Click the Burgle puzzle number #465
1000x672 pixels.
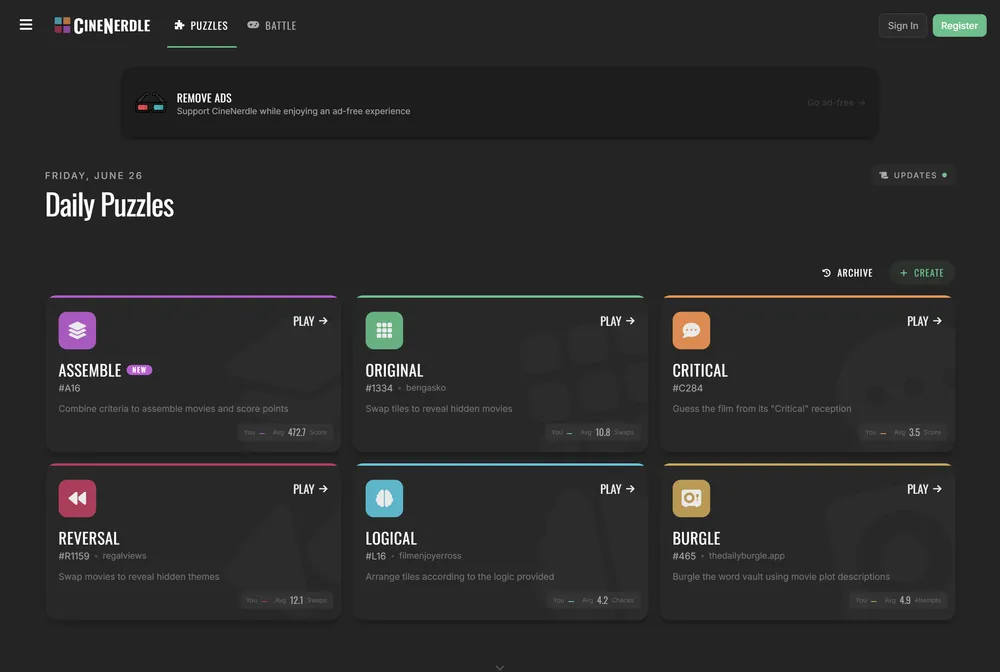[x=684, y=556]
